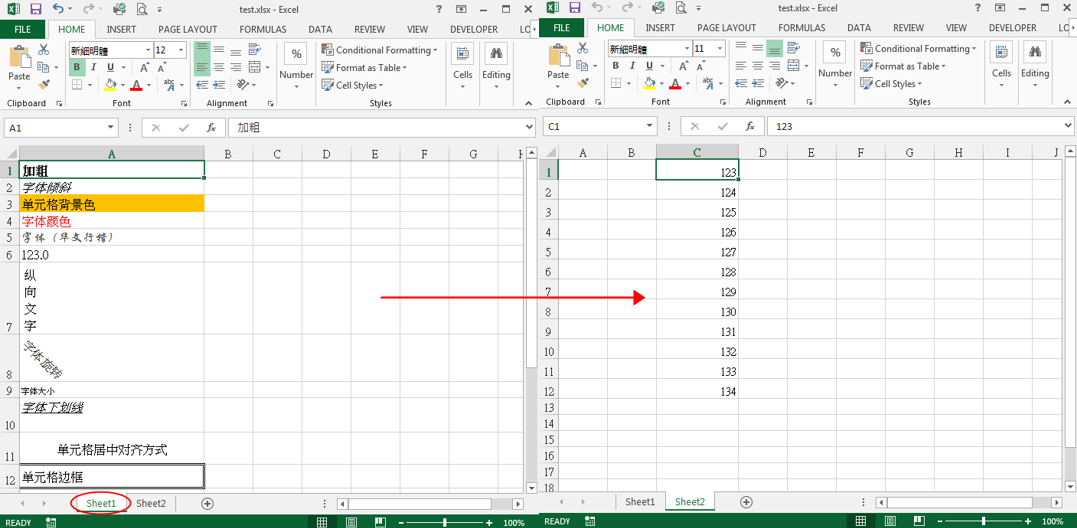Screen dimensions: 1077x528
Task: Toggle Bold in left Excel window
Action: (77, 67)
